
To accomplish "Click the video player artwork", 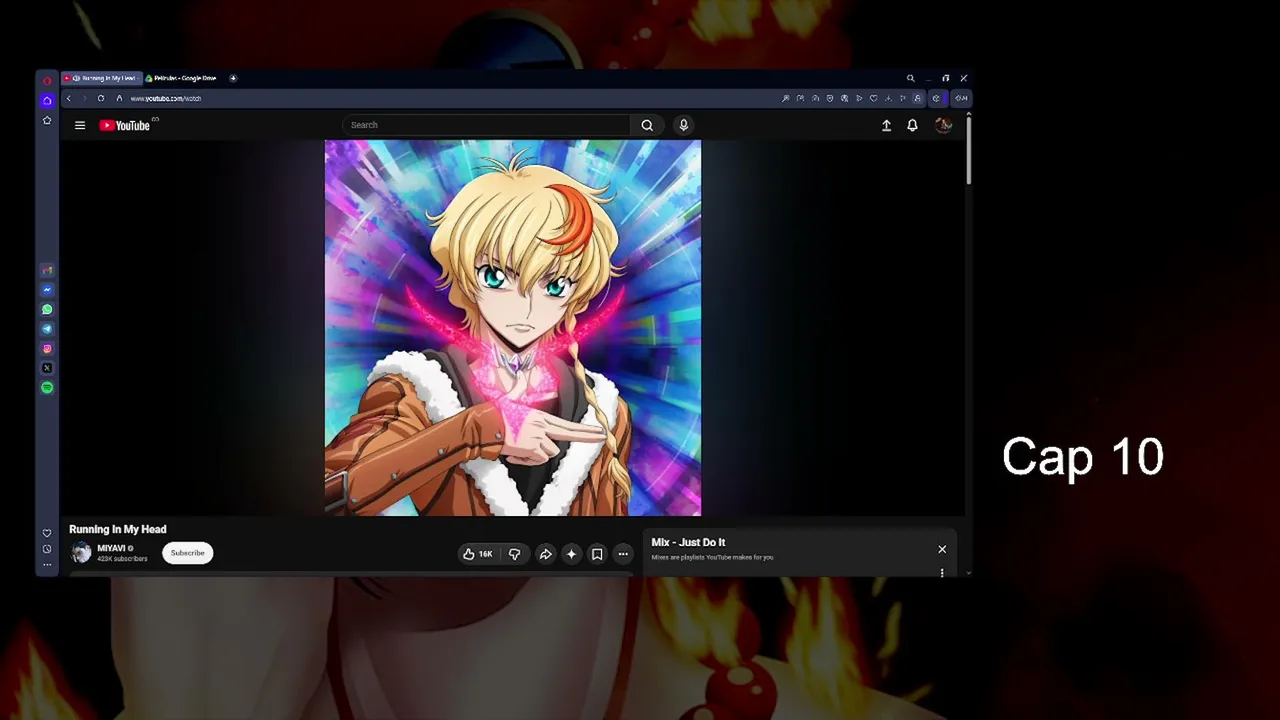I will (x=513, y=328).
